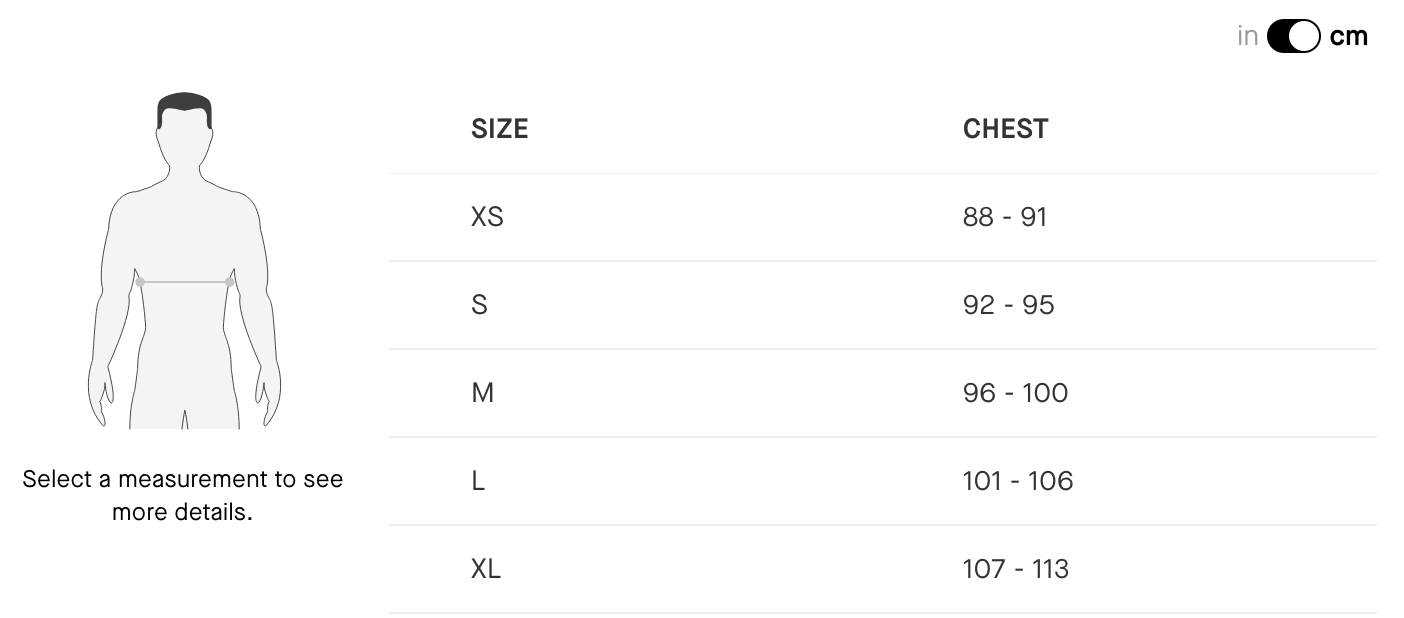Screen dimensions: 1404x618
Task: Click the male body silhouette illustration
Action: click(184, 261)
